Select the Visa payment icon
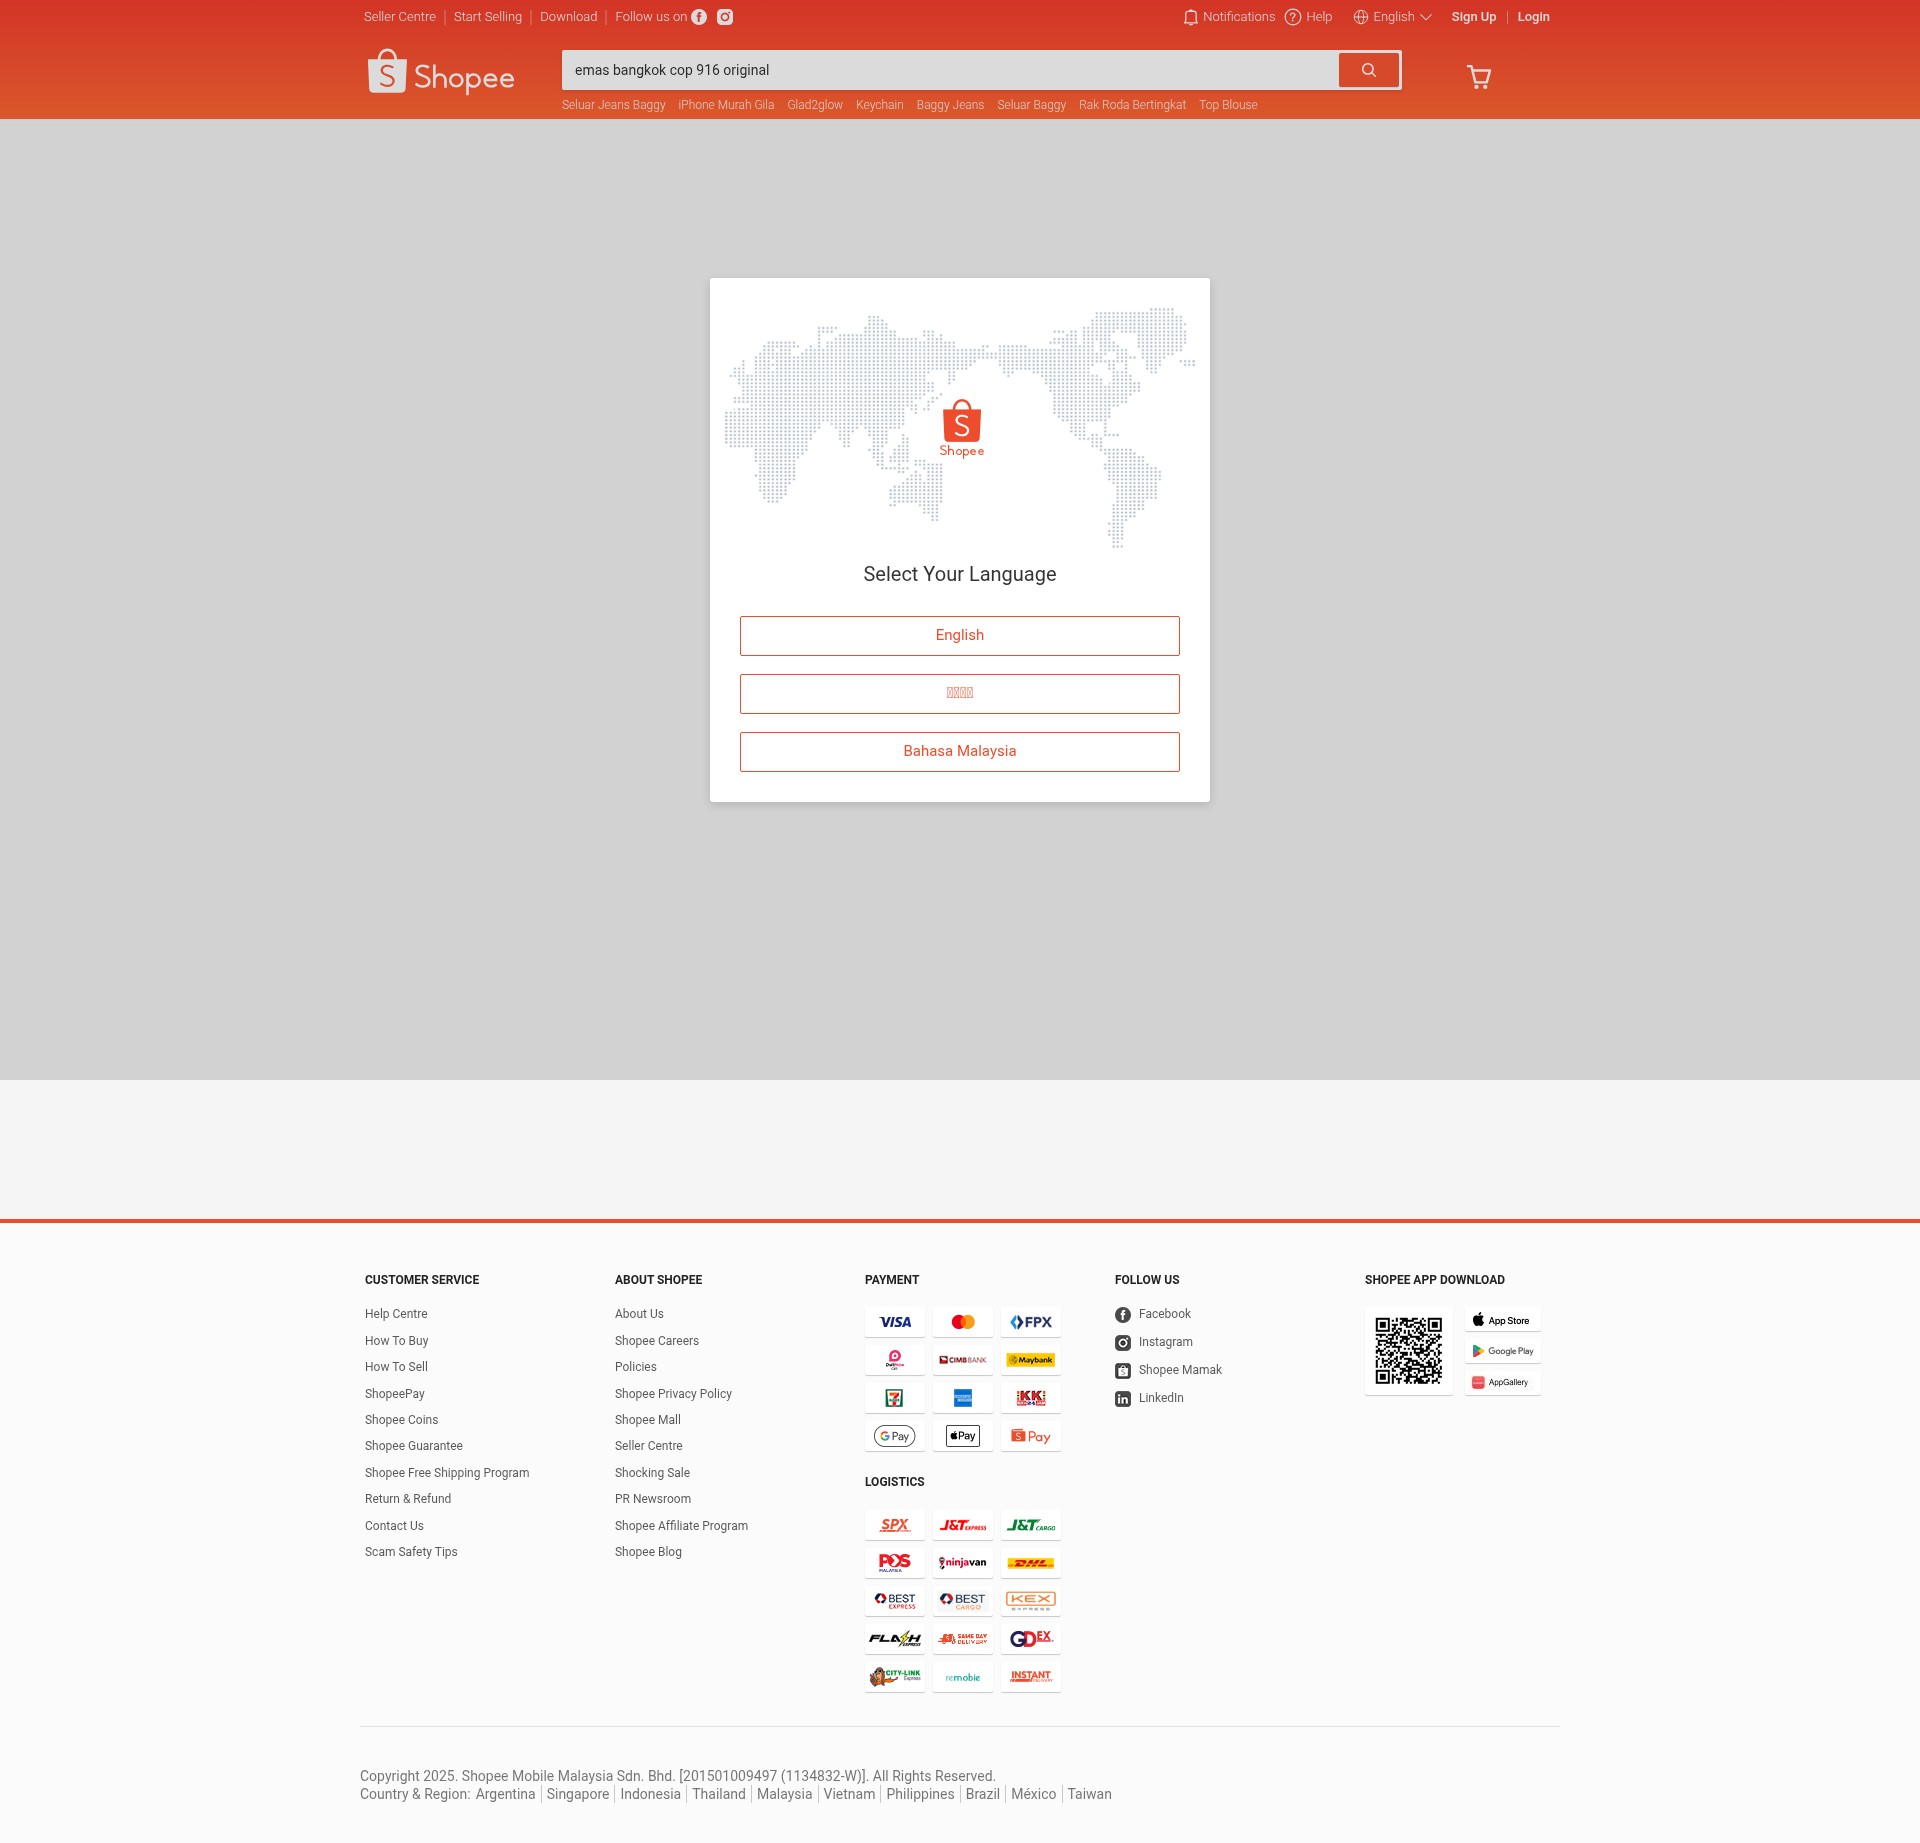The width and height of the screenshot is (1920, 1843). click(x=895, y=1322)
